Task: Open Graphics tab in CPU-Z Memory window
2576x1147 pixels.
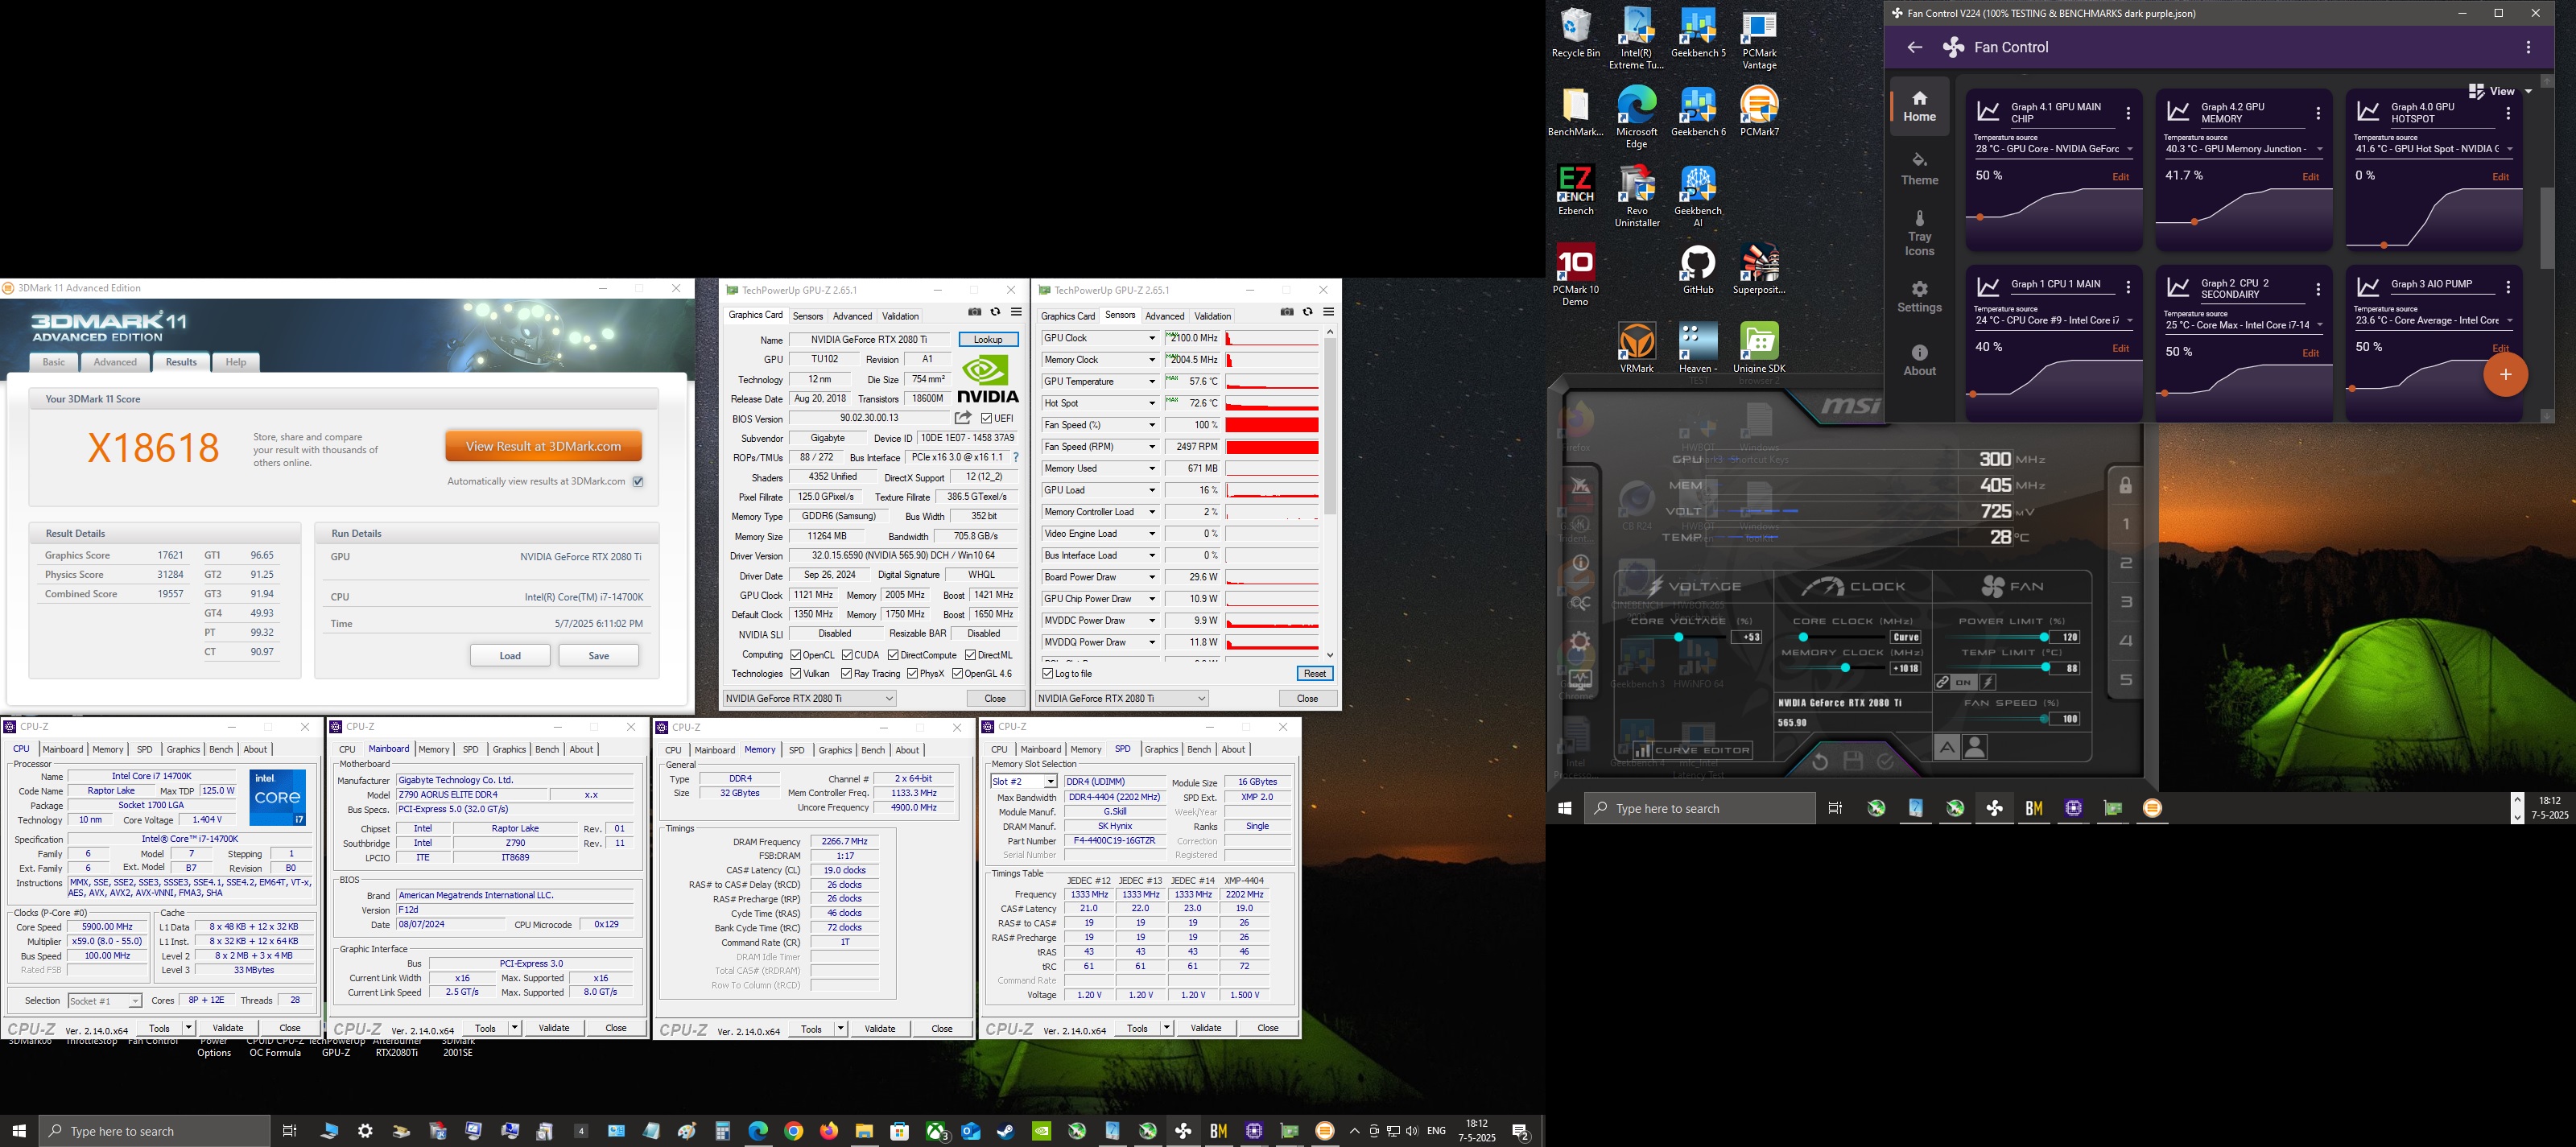Action: pos(835,750)
